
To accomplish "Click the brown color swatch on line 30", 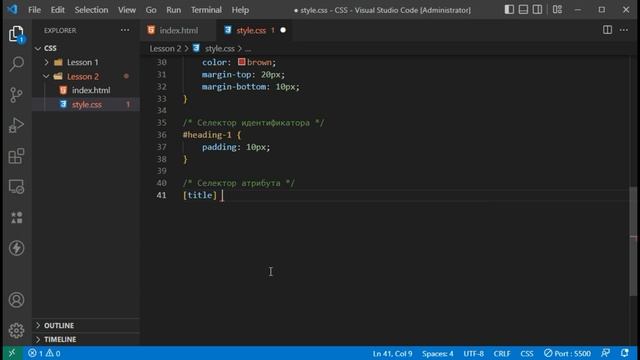I will (241, 62).
